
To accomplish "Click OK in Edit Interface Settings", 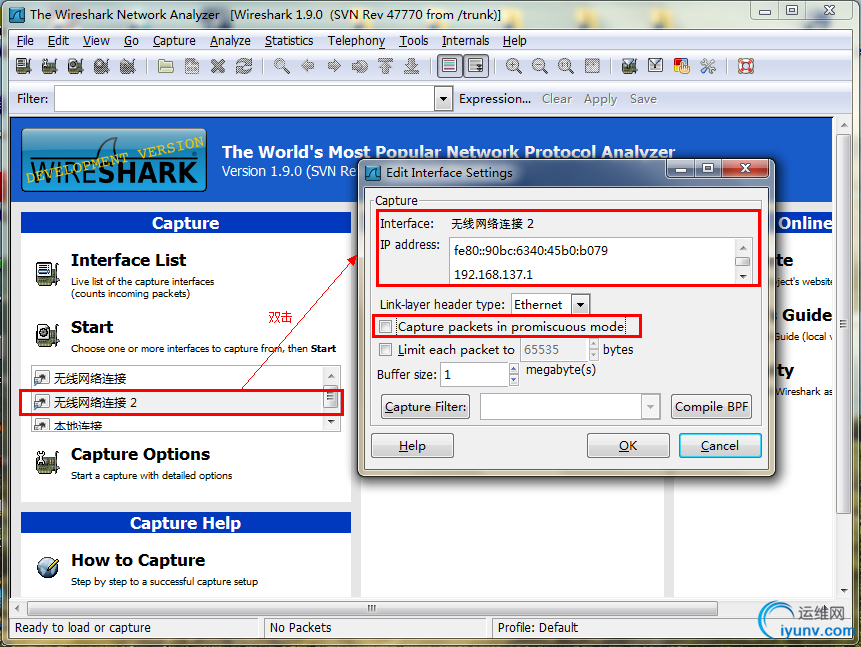I will coord(628,445).
